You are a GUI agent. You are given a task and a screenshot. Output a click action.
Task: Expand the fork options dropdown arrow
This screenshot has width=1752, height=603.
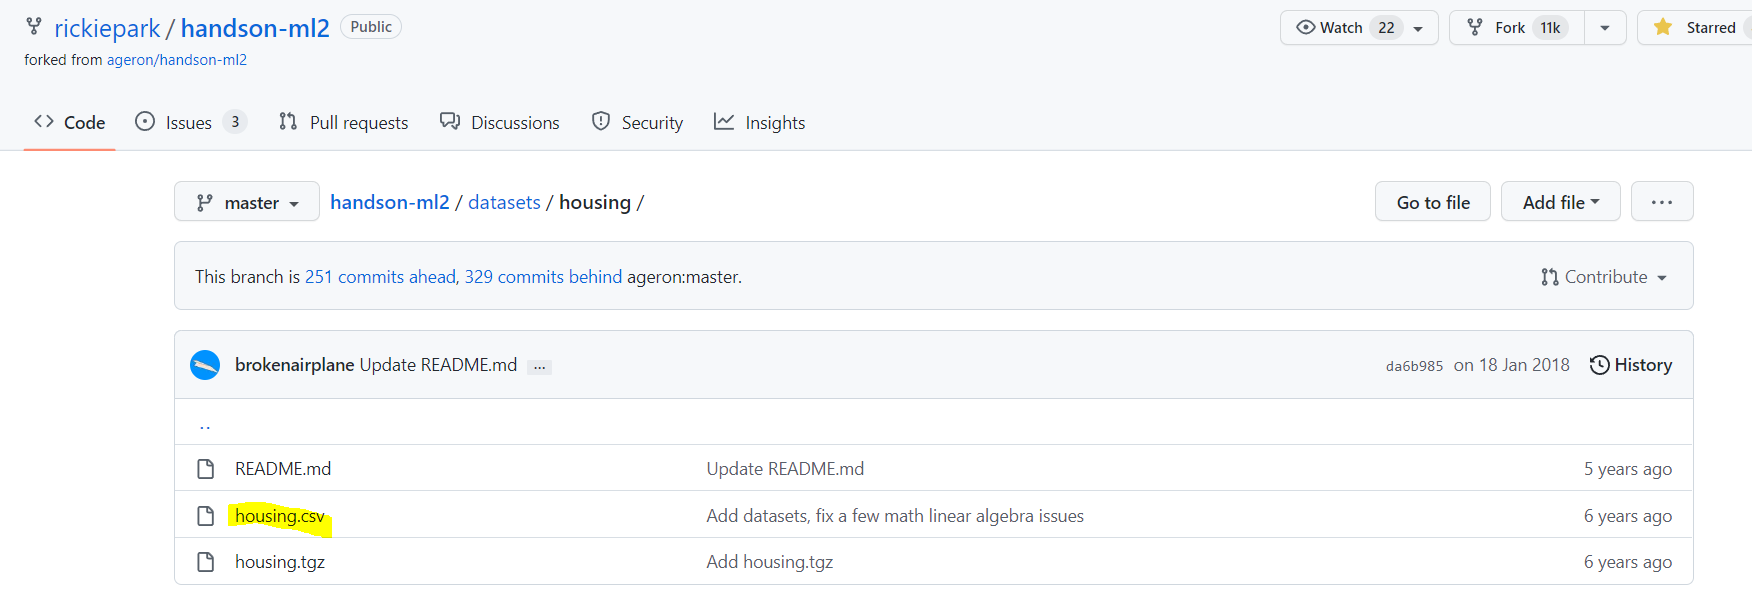pos(1605,28)
